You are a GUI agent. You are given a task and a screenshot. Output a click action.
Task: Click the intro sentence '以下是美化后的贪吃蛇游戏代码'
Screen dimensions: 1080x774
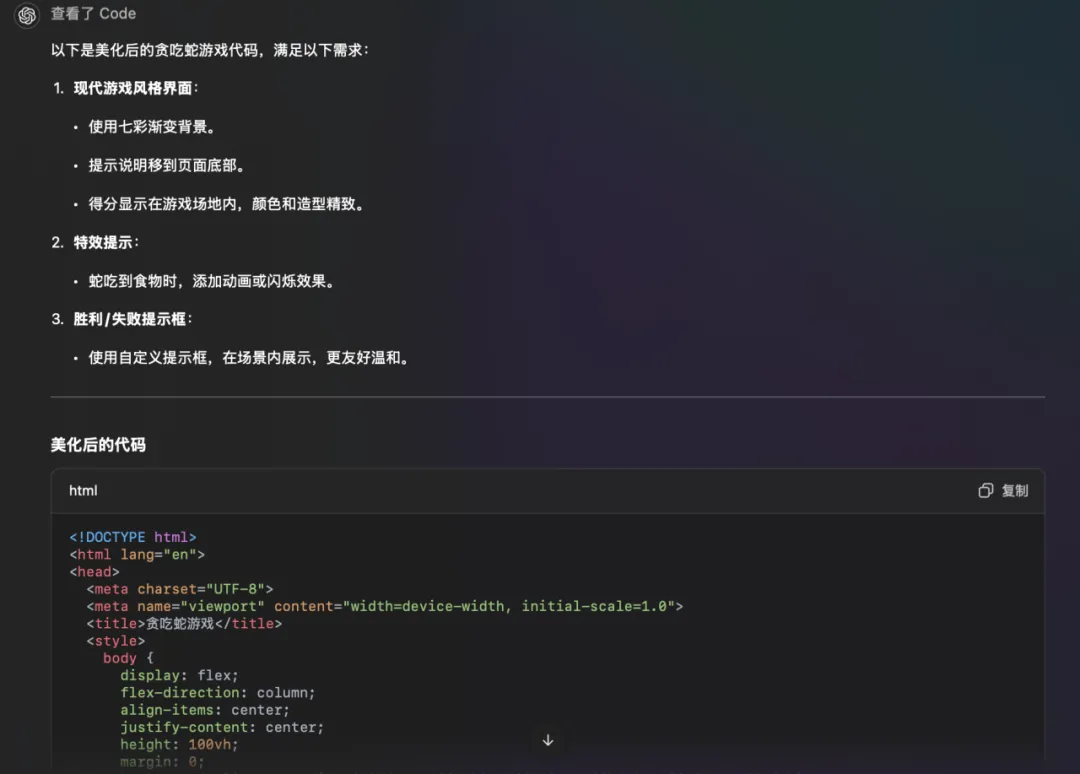tap(155, 50)
